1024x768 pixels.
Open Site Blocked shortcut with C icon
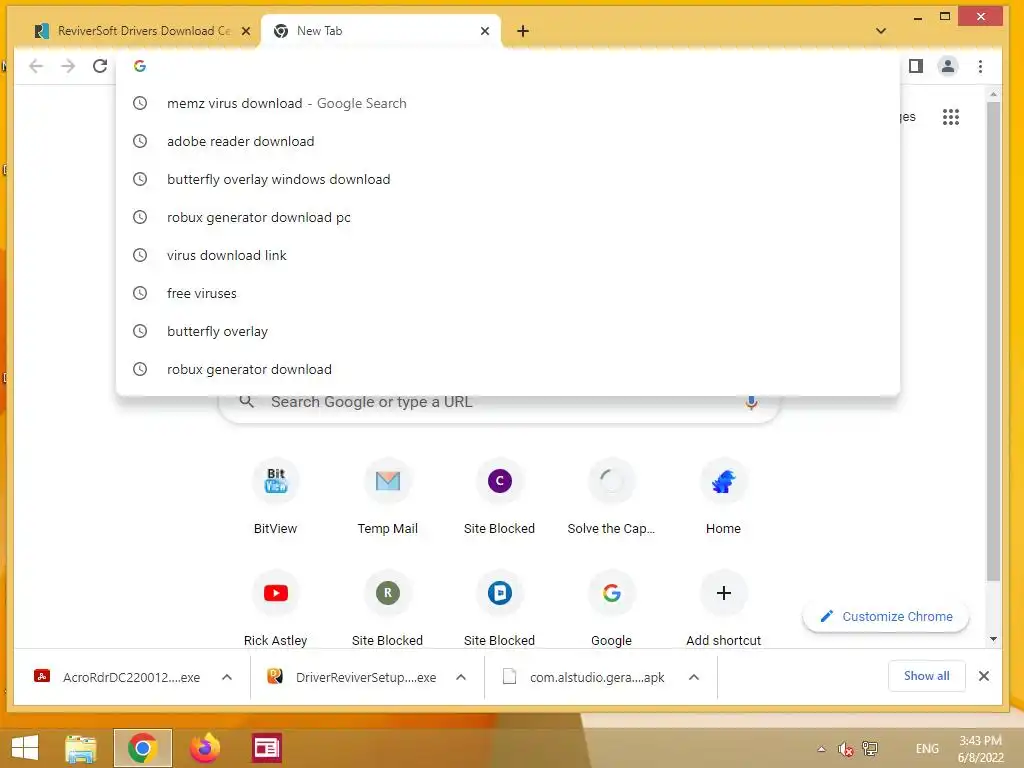500,496
